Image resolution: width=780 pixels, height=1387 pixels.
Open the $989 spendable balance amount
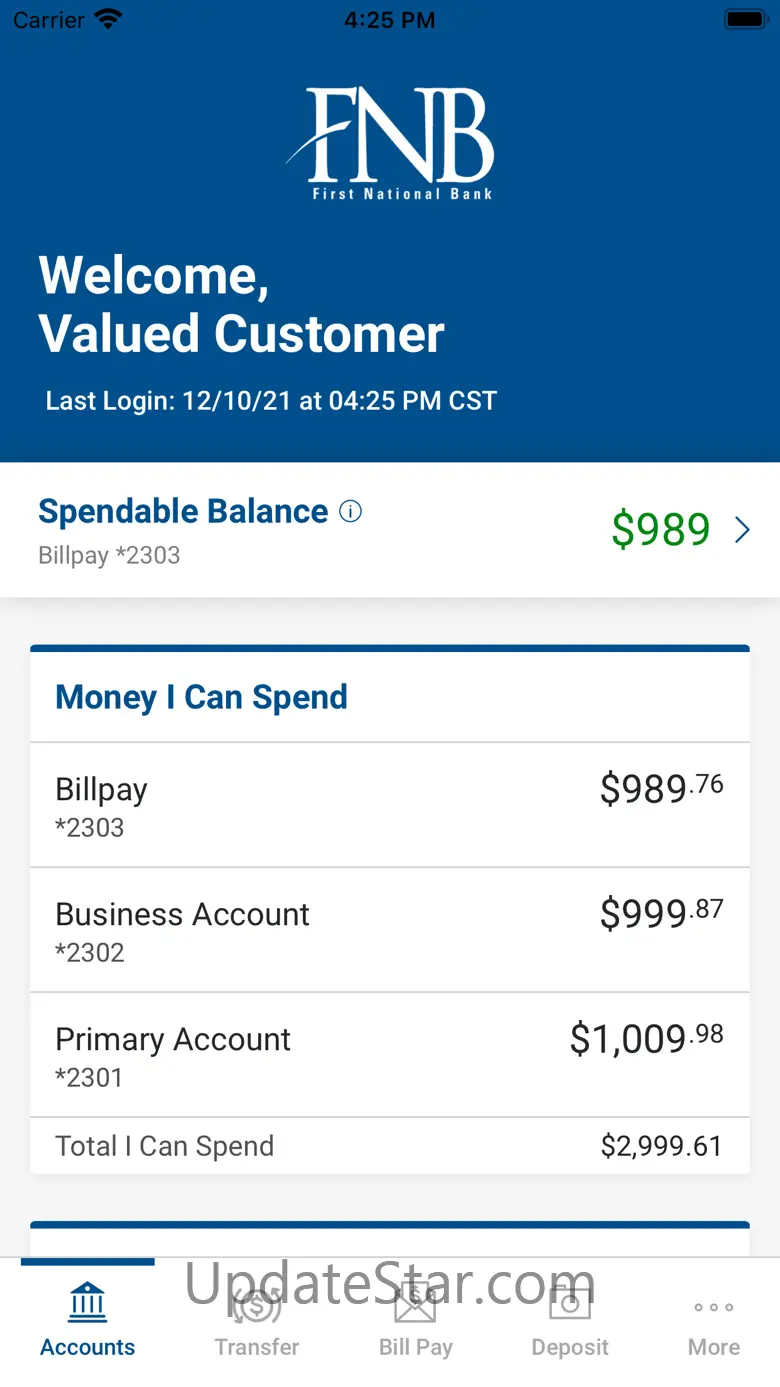point(661,530)
